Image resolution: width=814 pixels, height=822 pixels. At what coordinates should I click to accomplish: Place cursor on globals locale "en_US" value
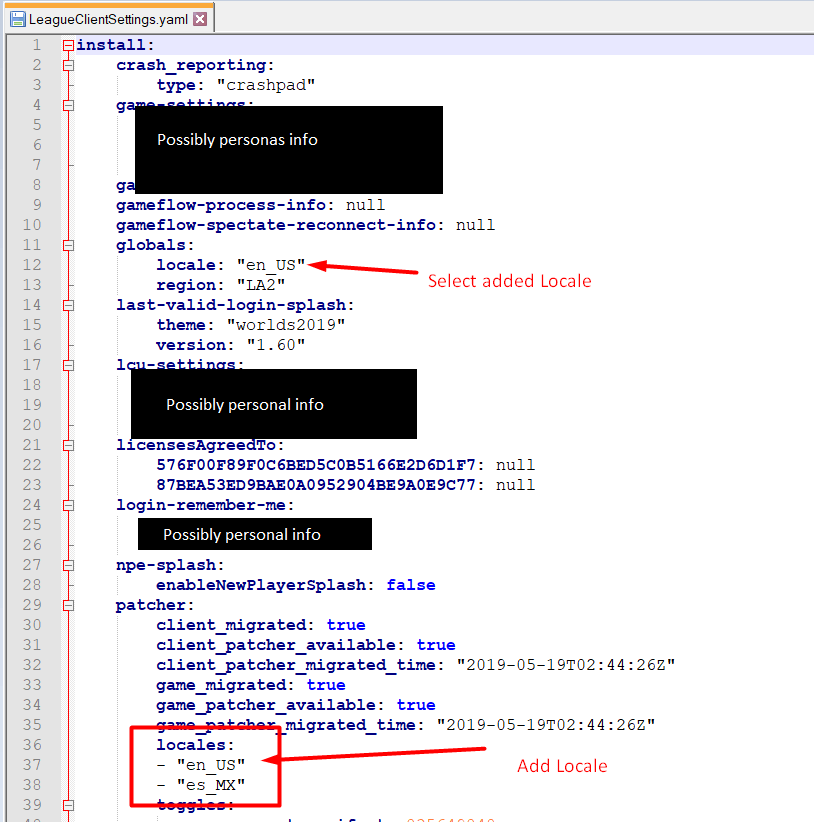click(x=271, y=265)
